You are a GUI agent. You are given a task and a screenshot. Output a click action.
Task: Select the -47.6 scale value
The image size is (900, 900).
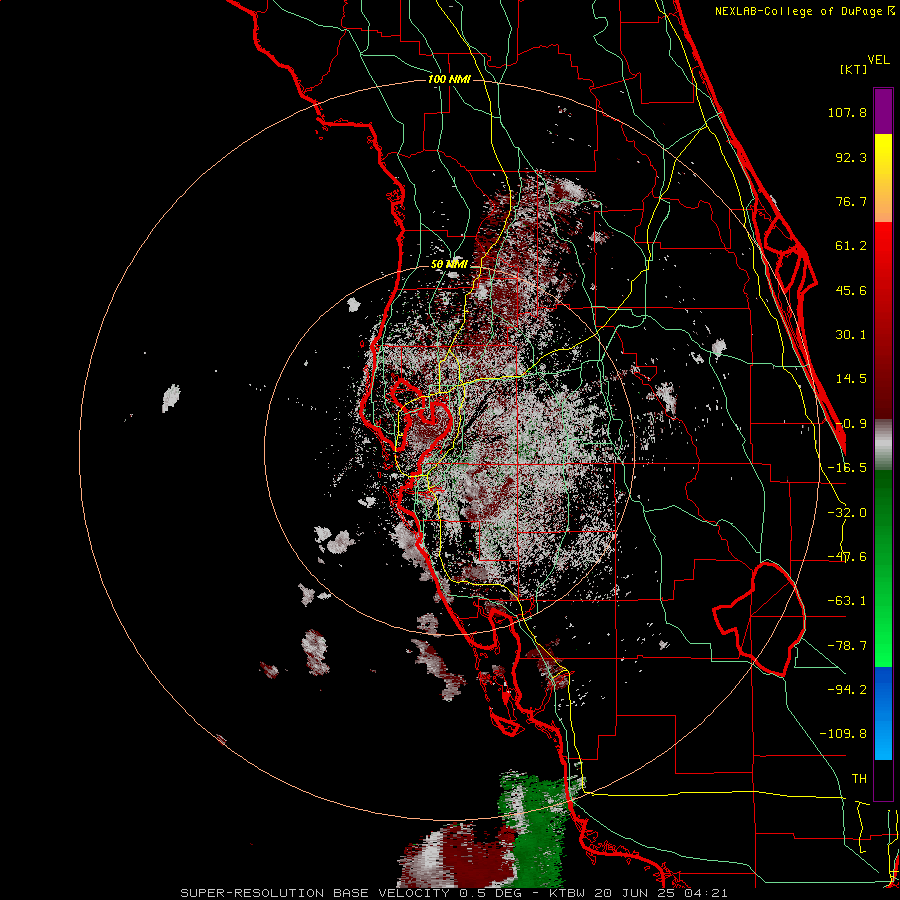[x=847, y=557]
